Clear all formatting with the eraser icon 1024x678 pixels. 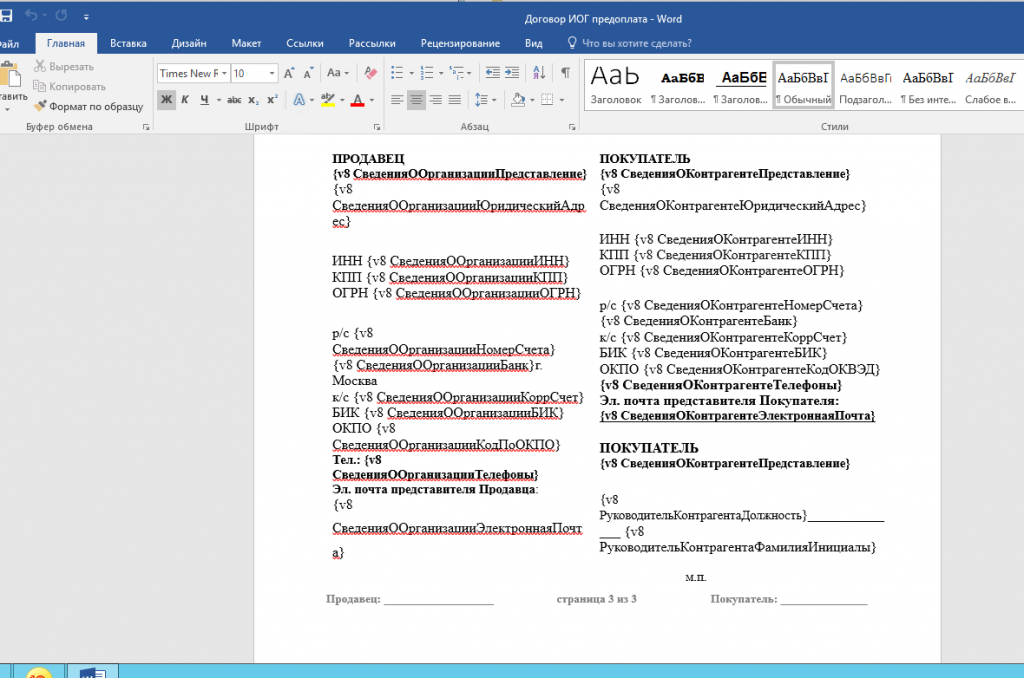(370, 73)
